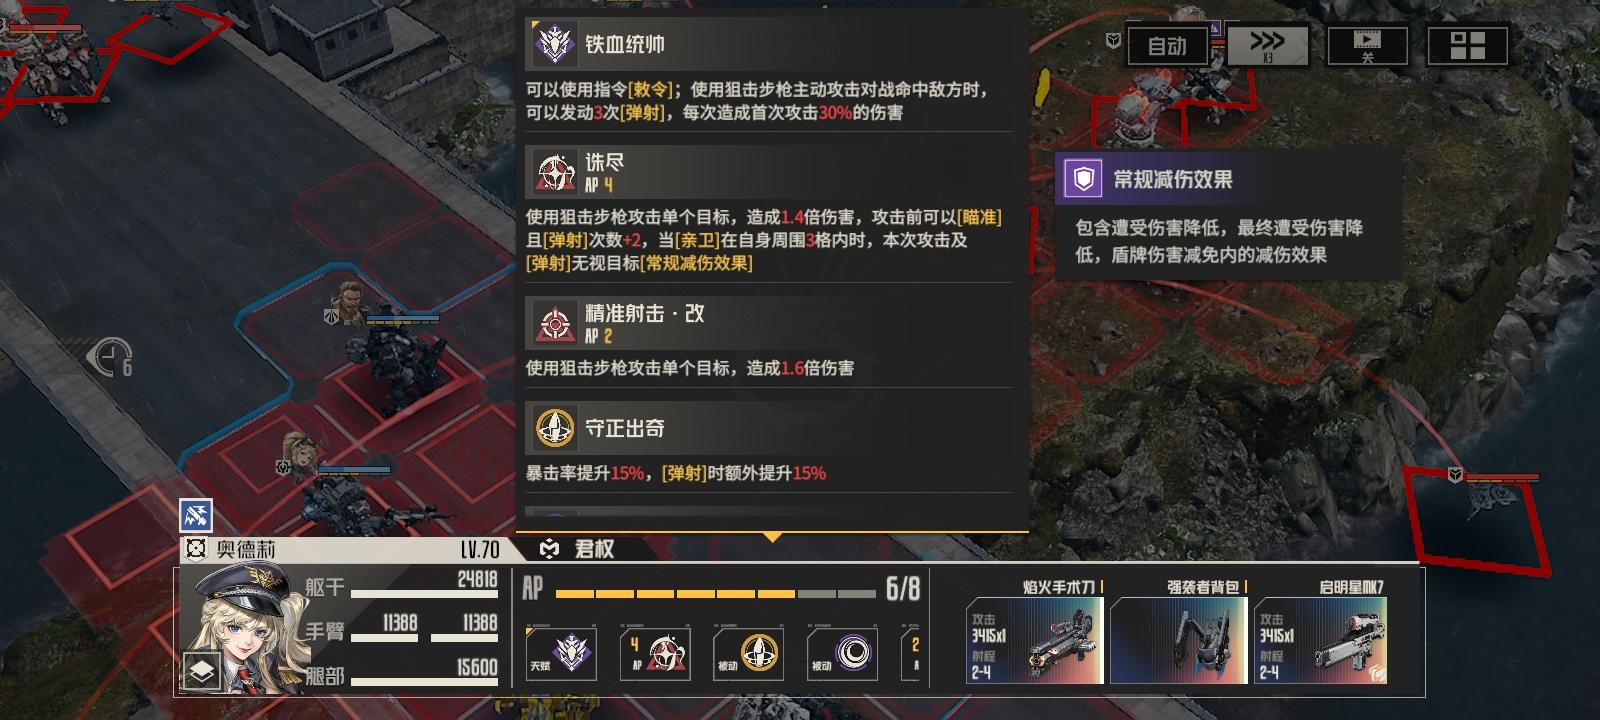Select the 铁血统帅 talent skill icon

pyautogui.click(x=561, y=654)
